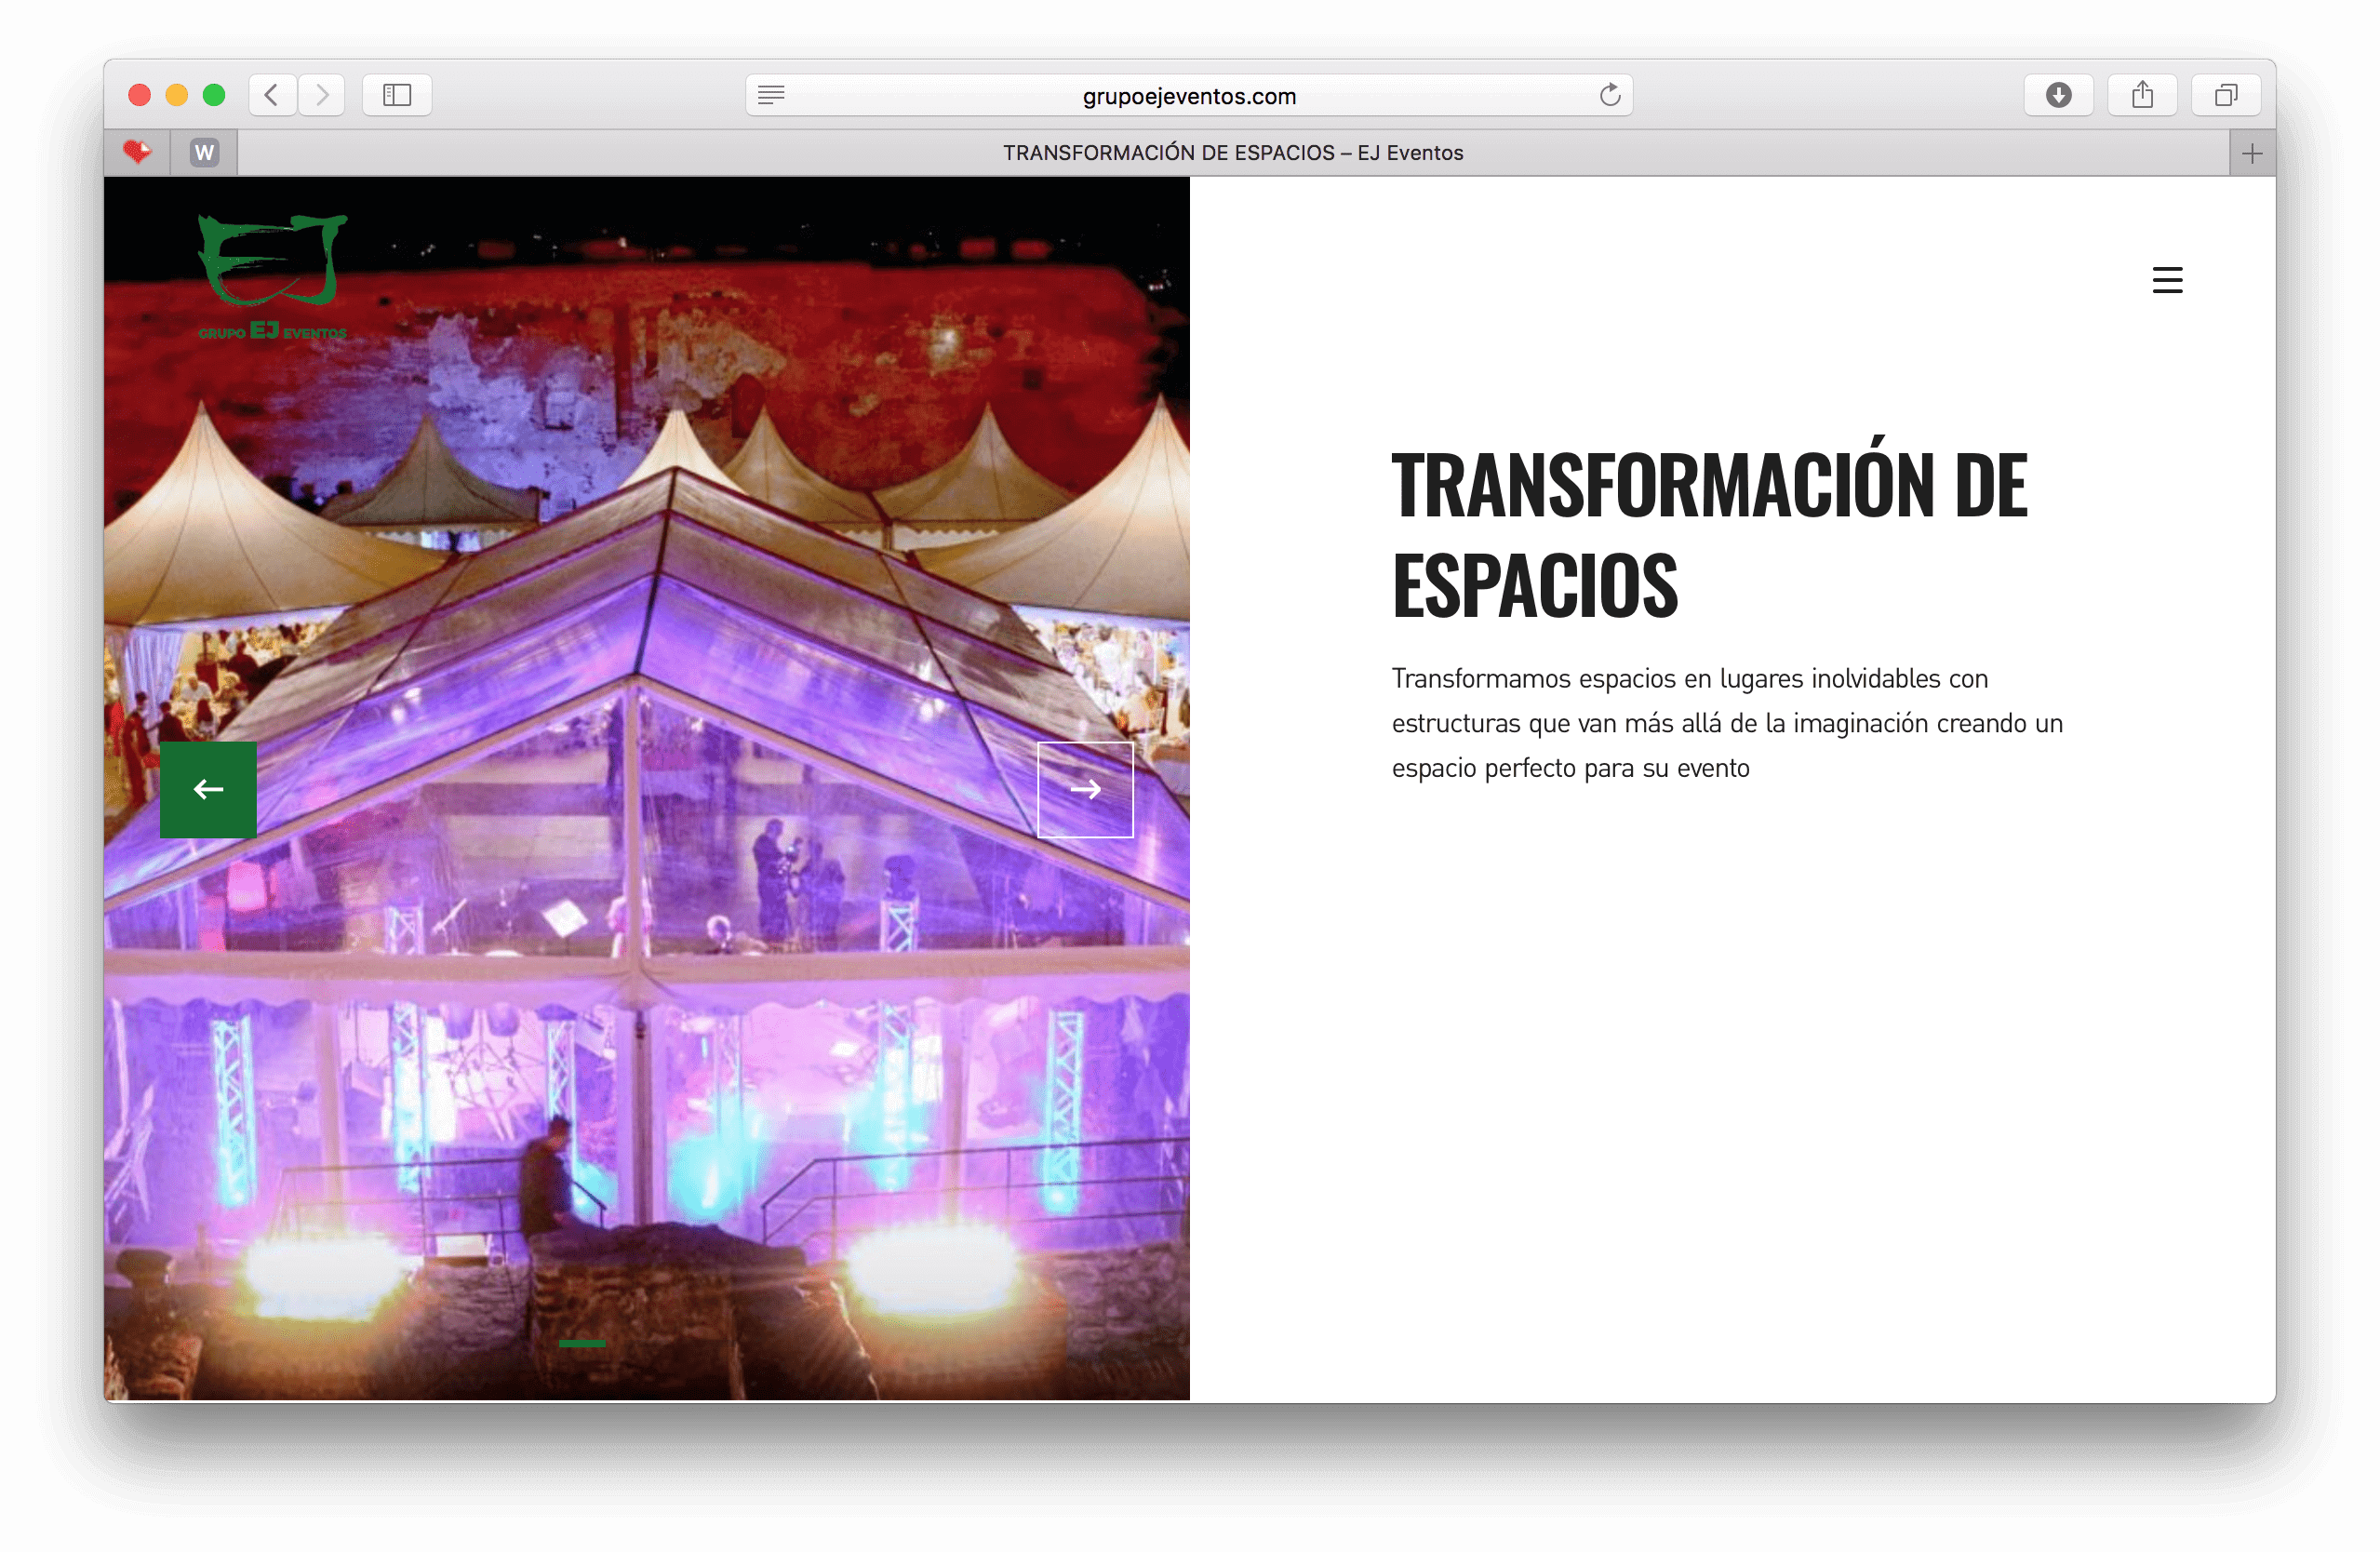Click the green slide indicator bar
Image resolution: width=2380 pixels, height=1552 pixels.
click(x=582, y=1343)
